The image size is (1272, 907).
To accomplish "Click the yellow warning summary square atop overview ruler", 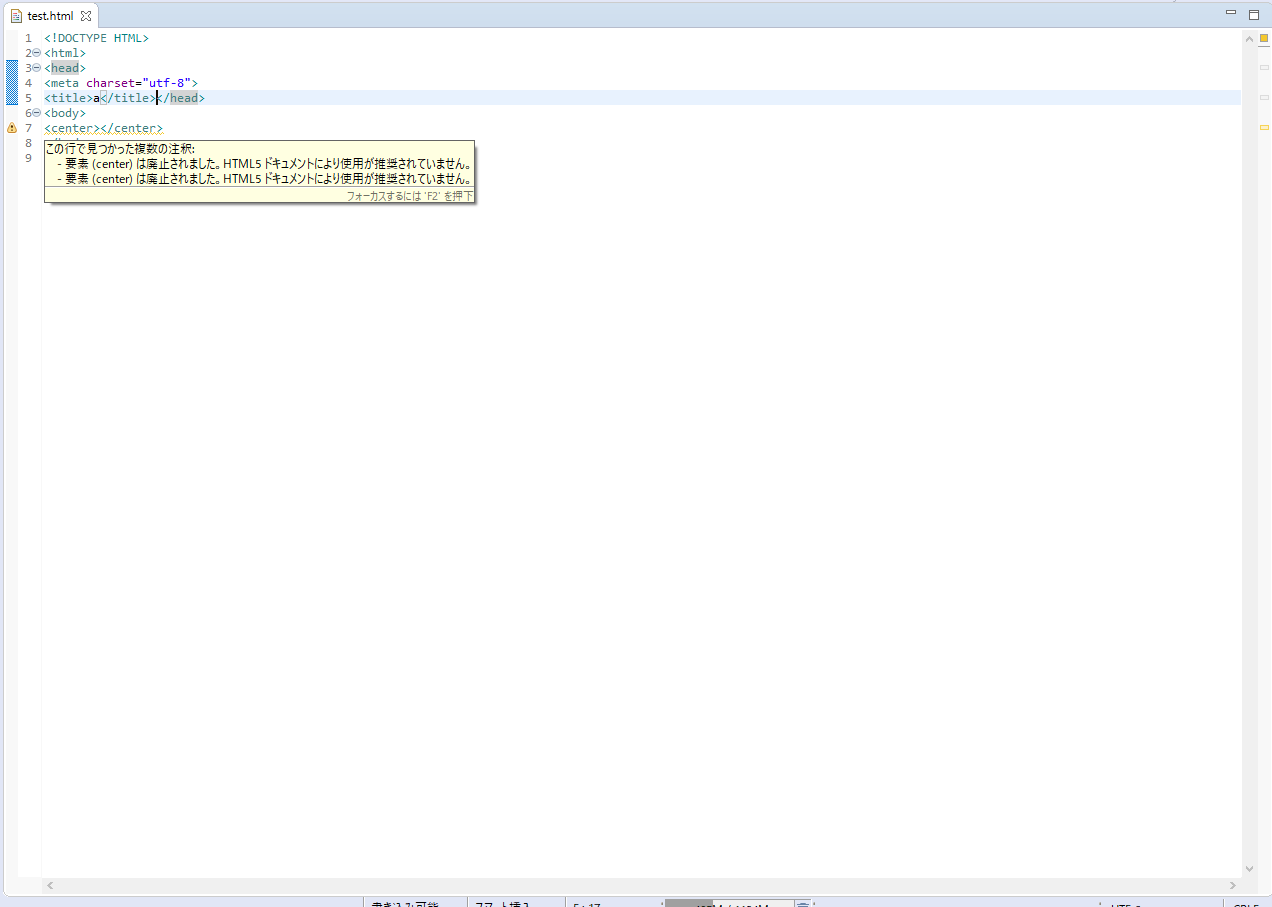I will click(x=1263, y=38).
